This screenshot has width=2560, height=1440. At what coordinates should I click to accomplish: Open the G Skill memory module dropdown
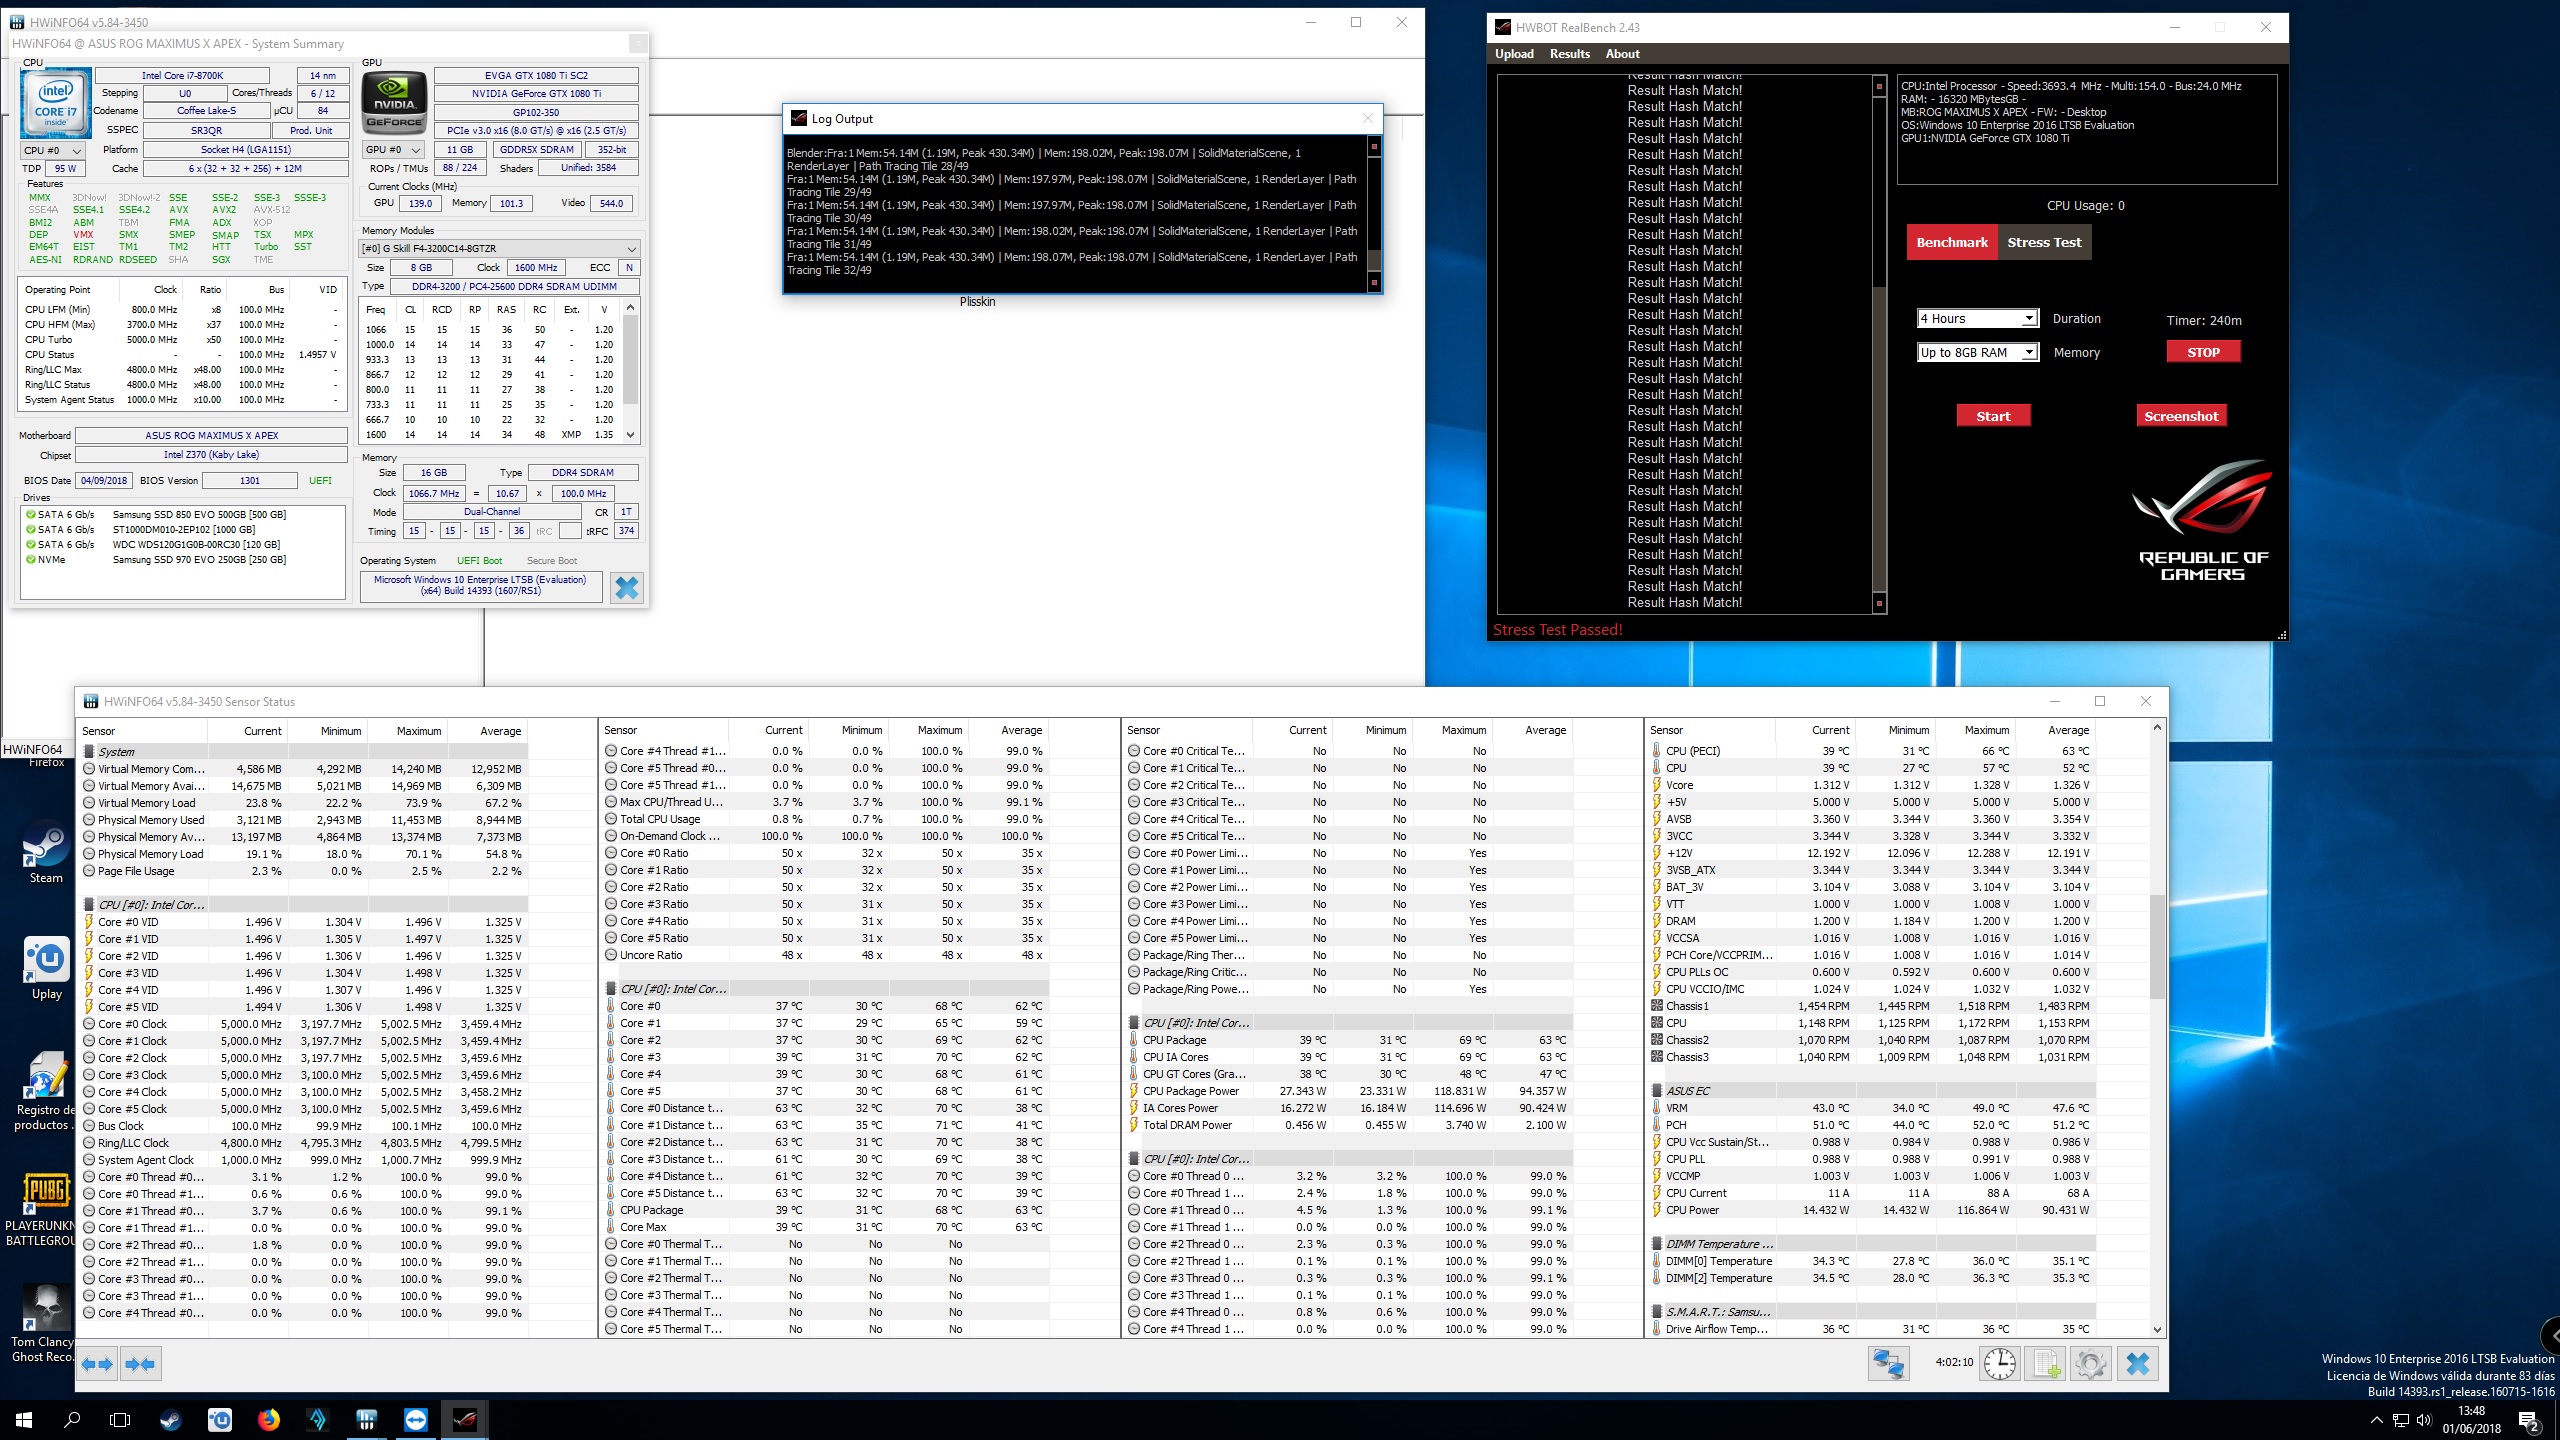pyautogui.click(x=499, y=248)
